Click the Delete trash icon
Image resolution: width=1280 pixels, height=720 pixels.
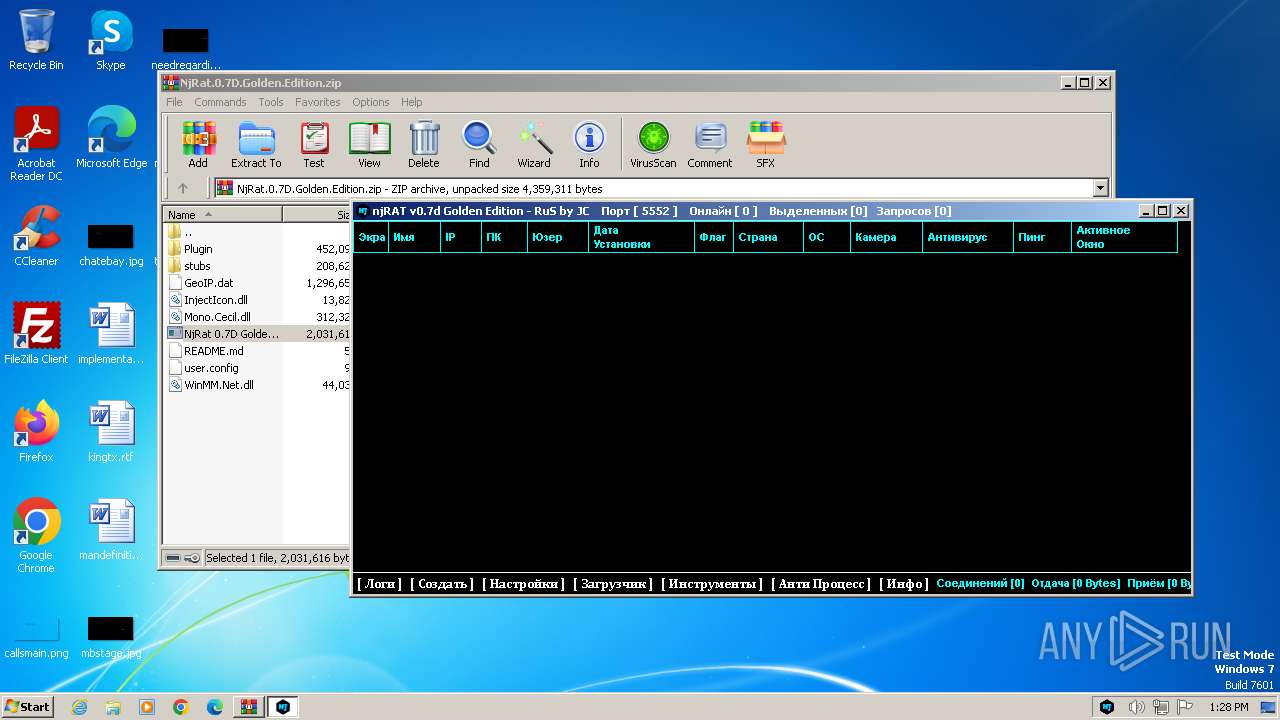(x=424, y=144)
